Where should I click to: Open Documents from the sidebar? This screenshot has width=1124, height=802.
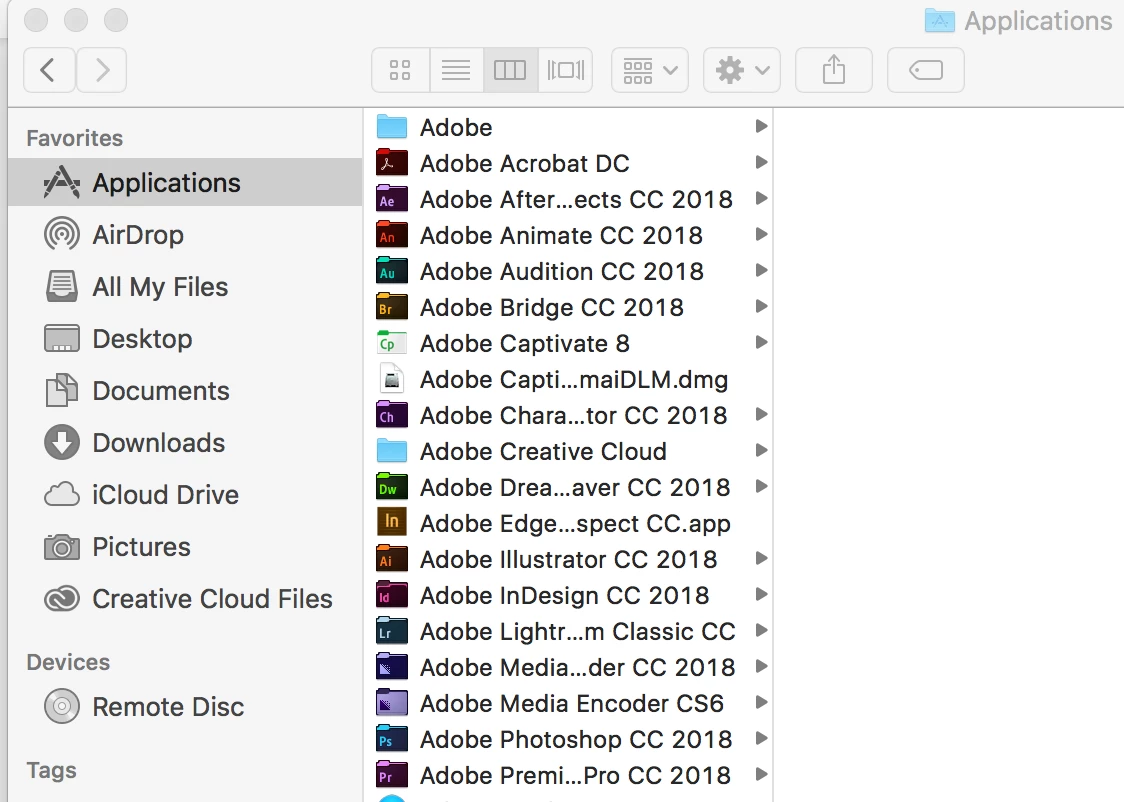[x=185, y=391]
